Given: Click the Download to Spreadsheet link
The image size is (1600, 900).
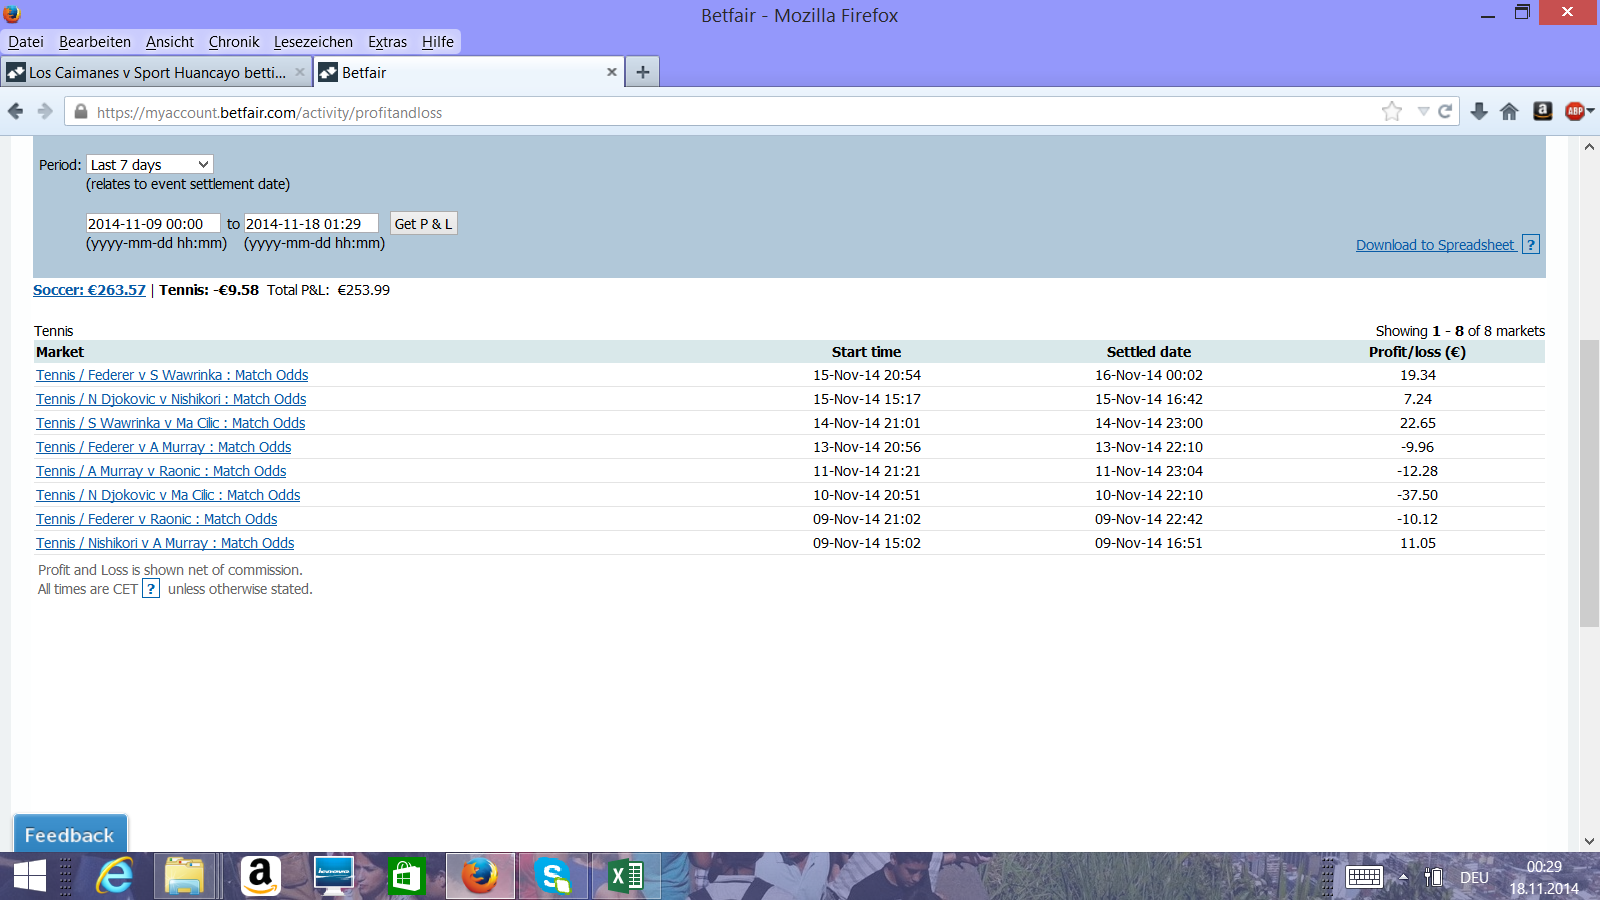Looking at the screenshot, I should tap(1435, 245).
